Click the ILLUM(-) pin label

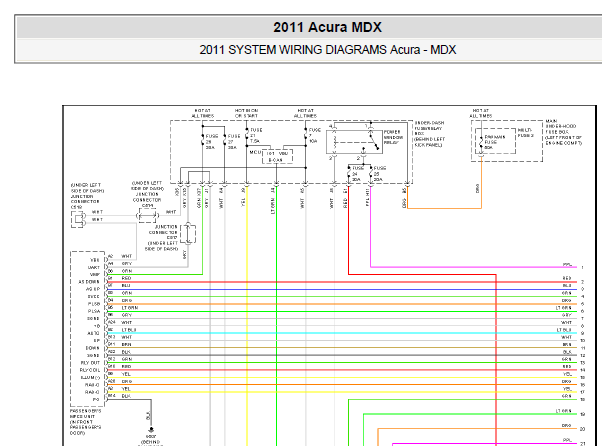pos(90,378)
